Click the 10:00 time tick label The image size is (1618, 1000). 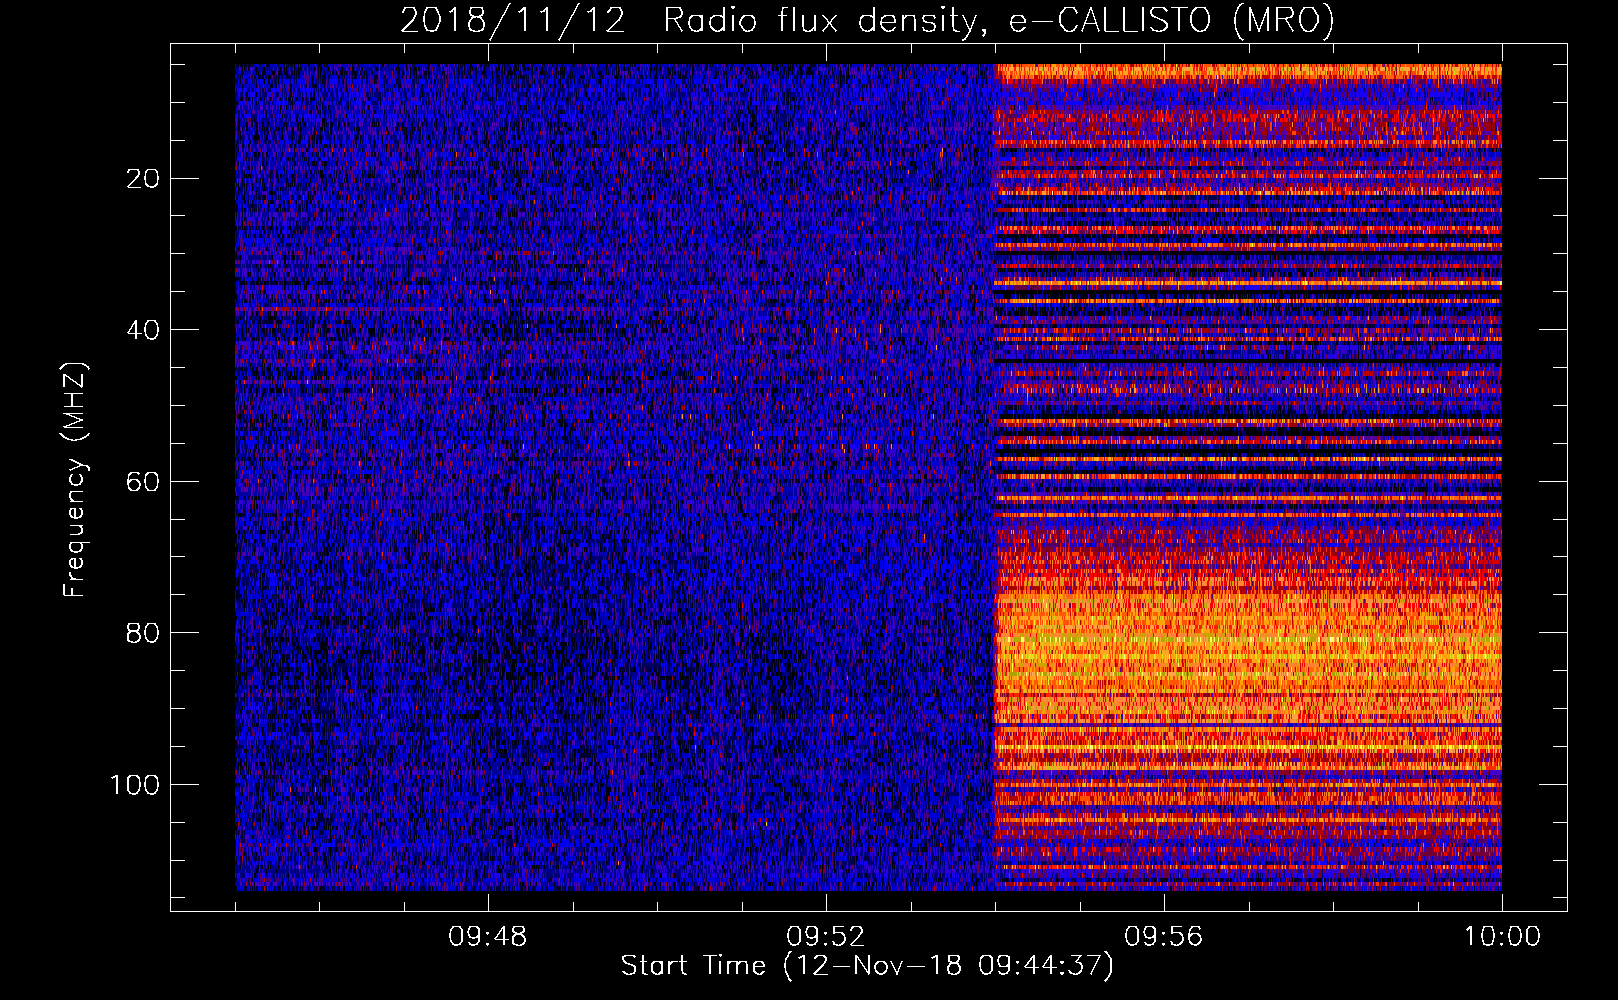tap(1502, 937)
